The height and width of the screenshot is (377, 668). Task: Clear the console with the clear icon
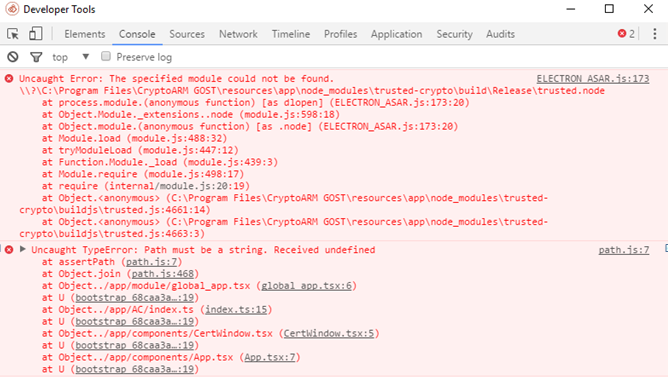[13, 57]
